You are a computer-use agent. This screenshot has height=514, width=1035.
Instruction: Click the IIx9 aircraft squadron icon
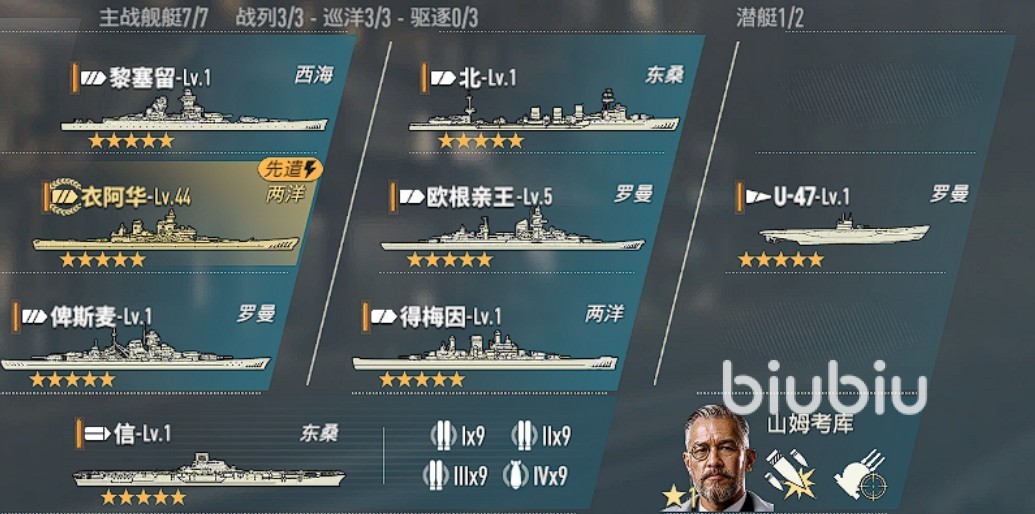click(523, 435)
